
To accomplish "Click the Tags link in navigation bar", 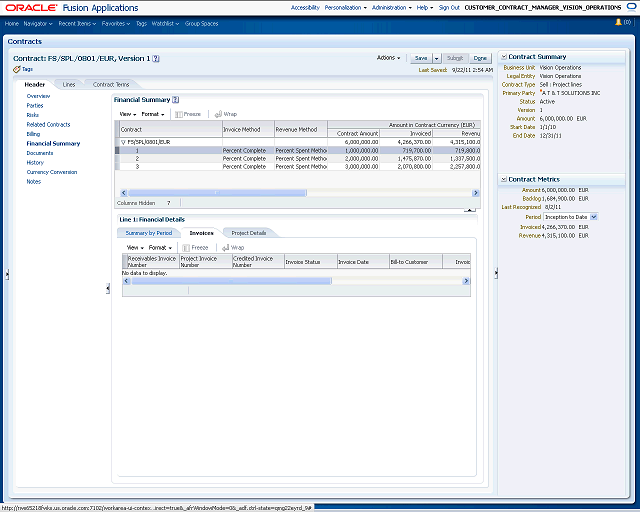I will (x=141, y=24).
